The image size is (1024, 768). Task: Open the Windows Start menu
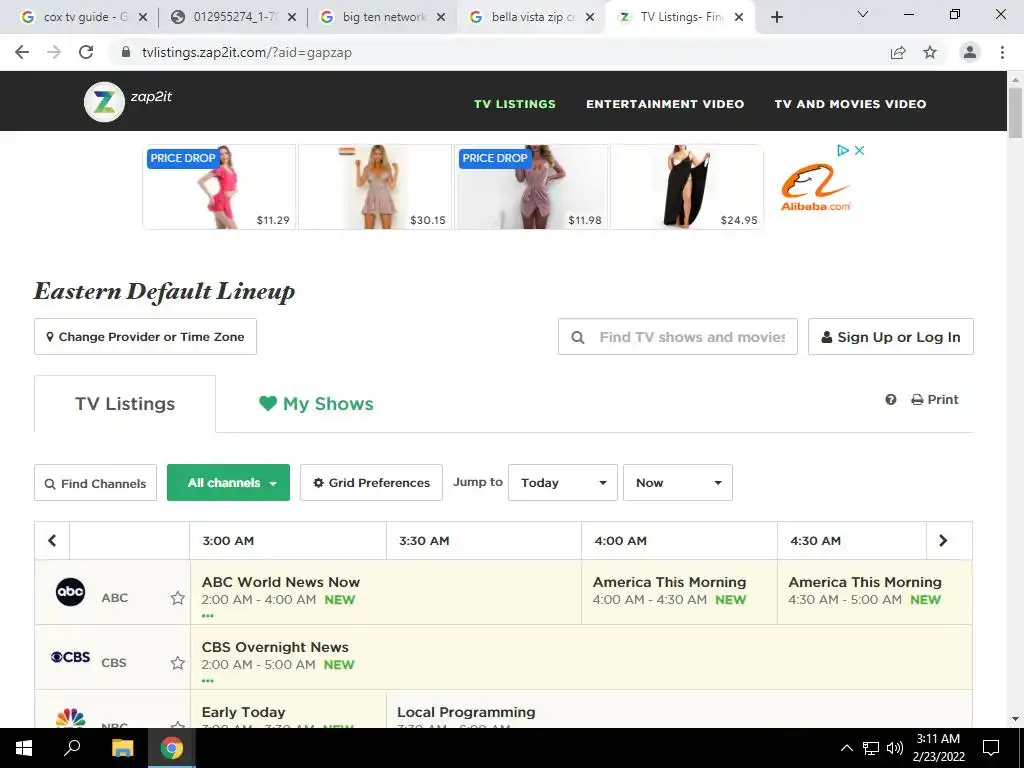pos(24,748)
